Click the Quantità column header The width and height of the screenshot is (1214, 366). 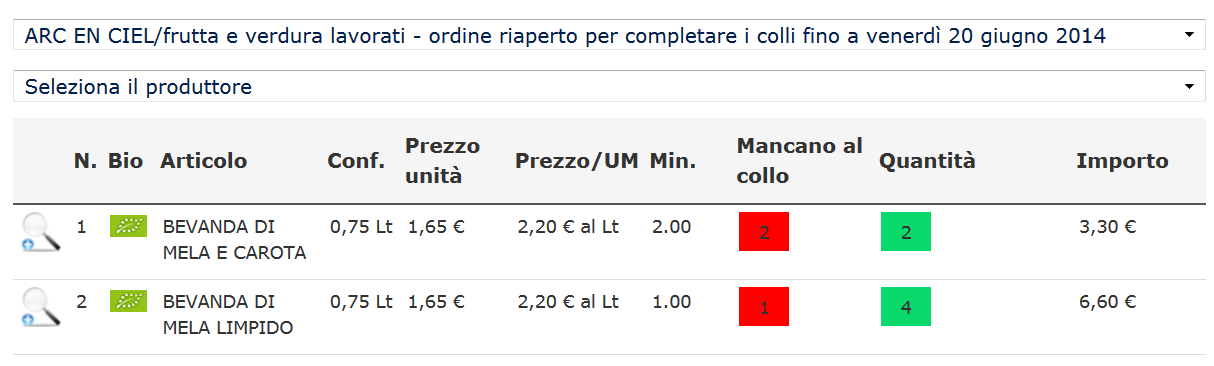coord(927,160)
